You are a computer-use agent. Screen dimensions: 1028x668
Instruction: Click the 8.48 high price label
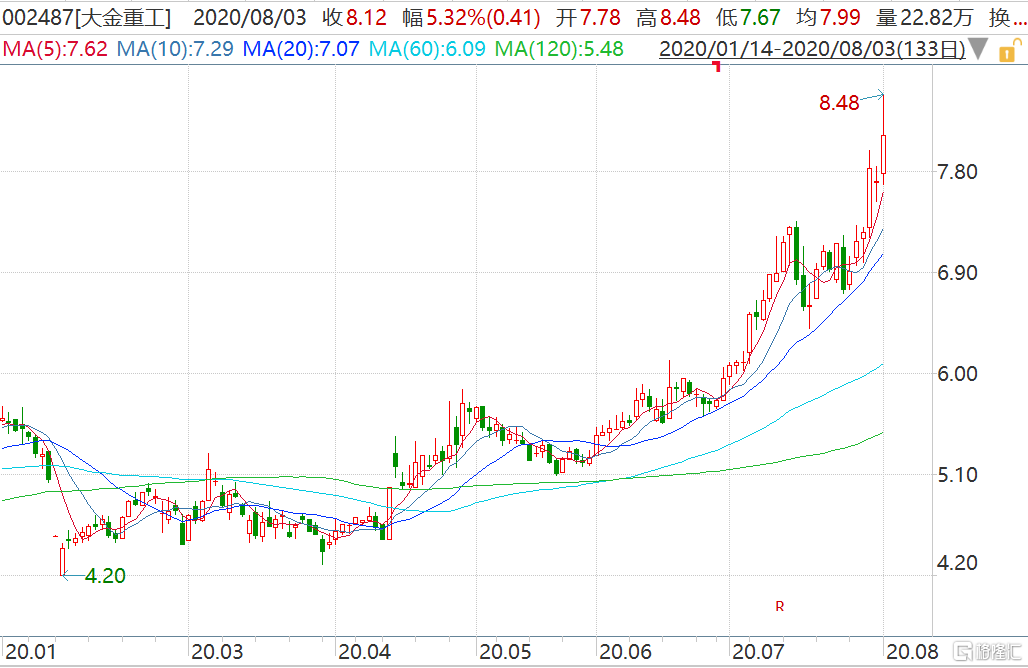(839, 103)
